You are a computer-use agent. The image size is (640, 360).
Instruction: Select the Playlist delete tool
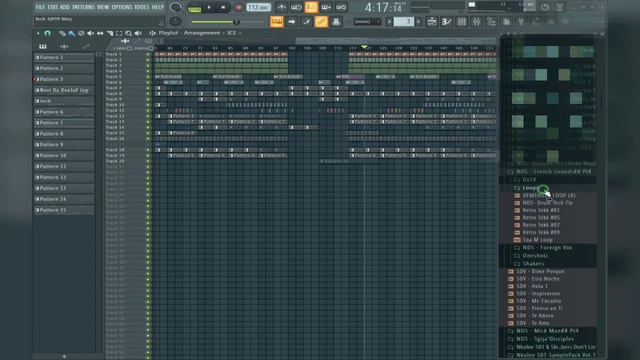point(81,33)
